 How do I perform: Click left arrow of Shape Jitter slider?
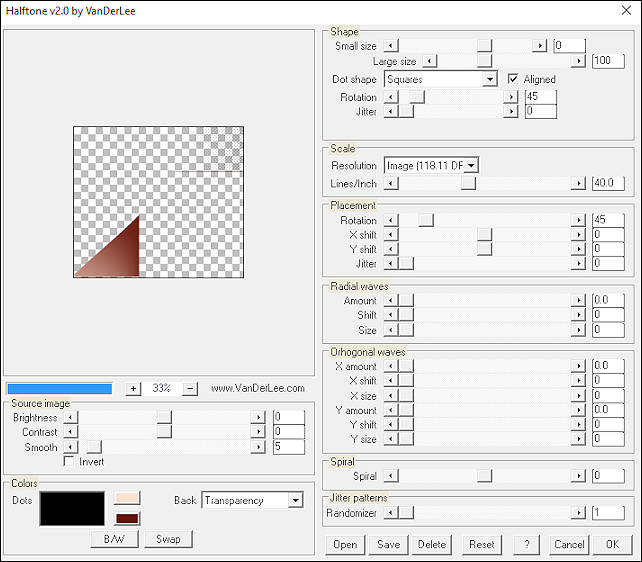(391, 111)
